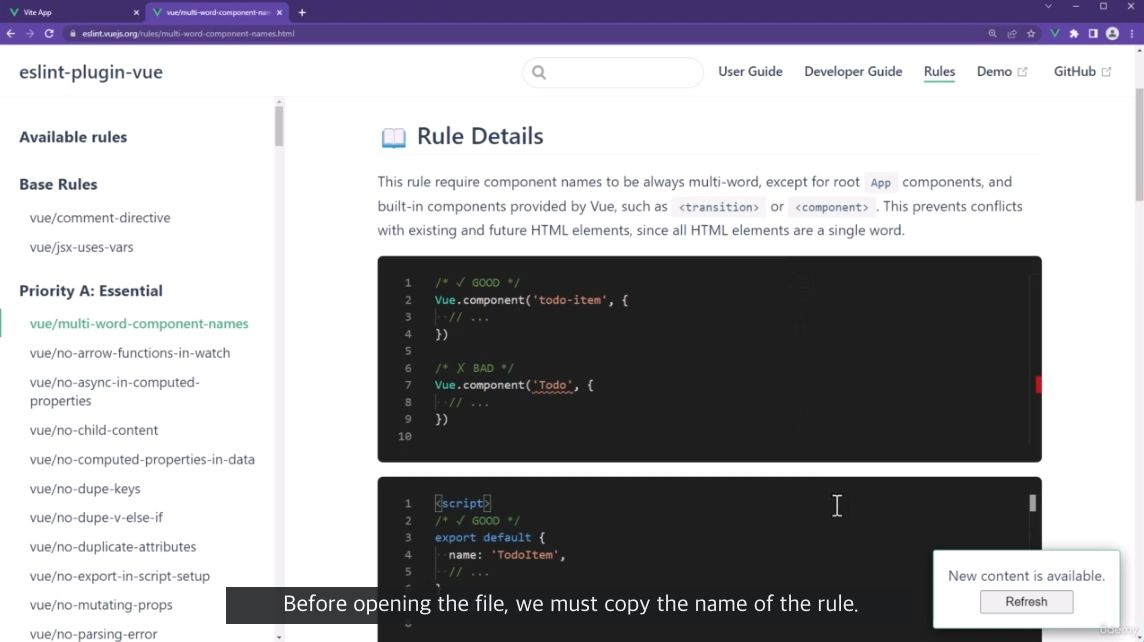Open vue/comment-directive rule

click(100, 217)
